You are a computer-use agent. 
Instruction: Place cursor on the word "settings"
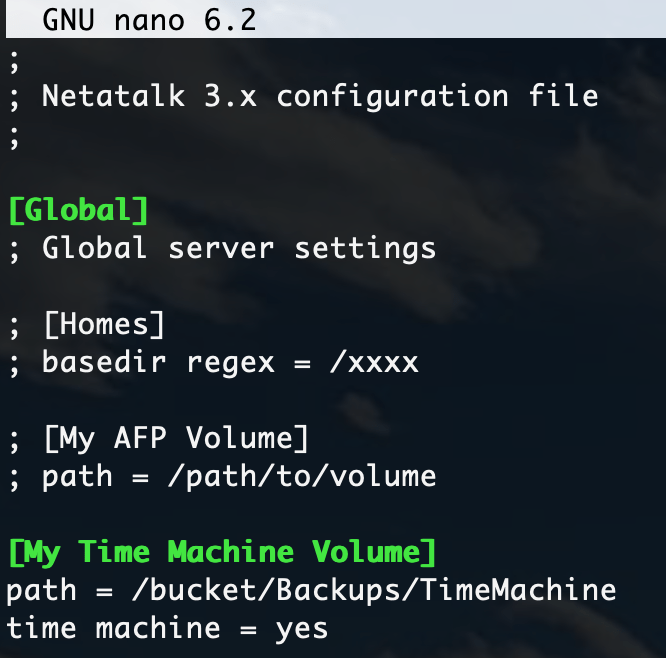[x=365, y=247]
